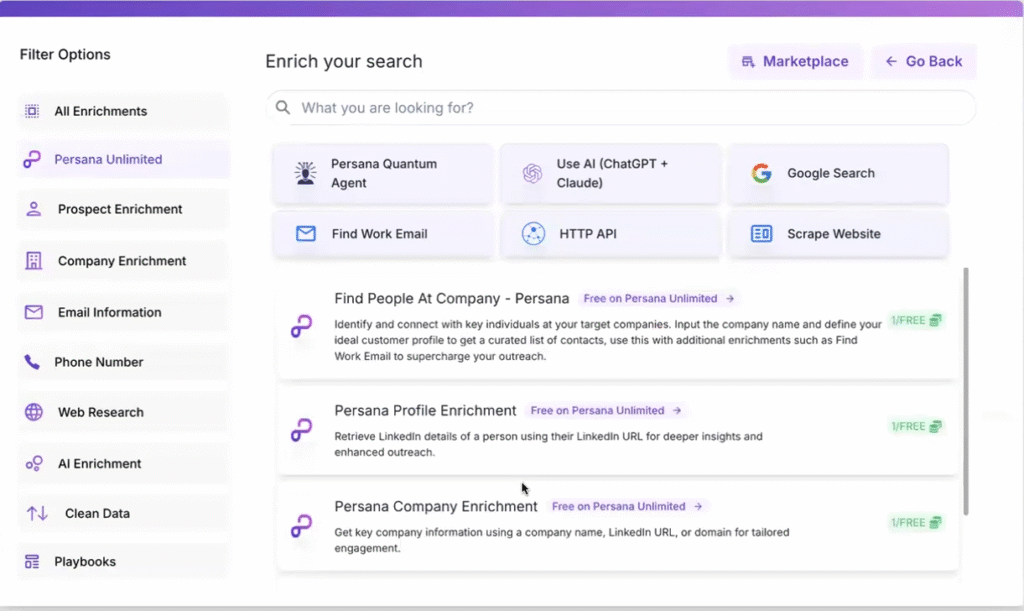Click the All Enrichments grid icon
This screenshot has width=1024, height=611.
[x=32, y=111]
